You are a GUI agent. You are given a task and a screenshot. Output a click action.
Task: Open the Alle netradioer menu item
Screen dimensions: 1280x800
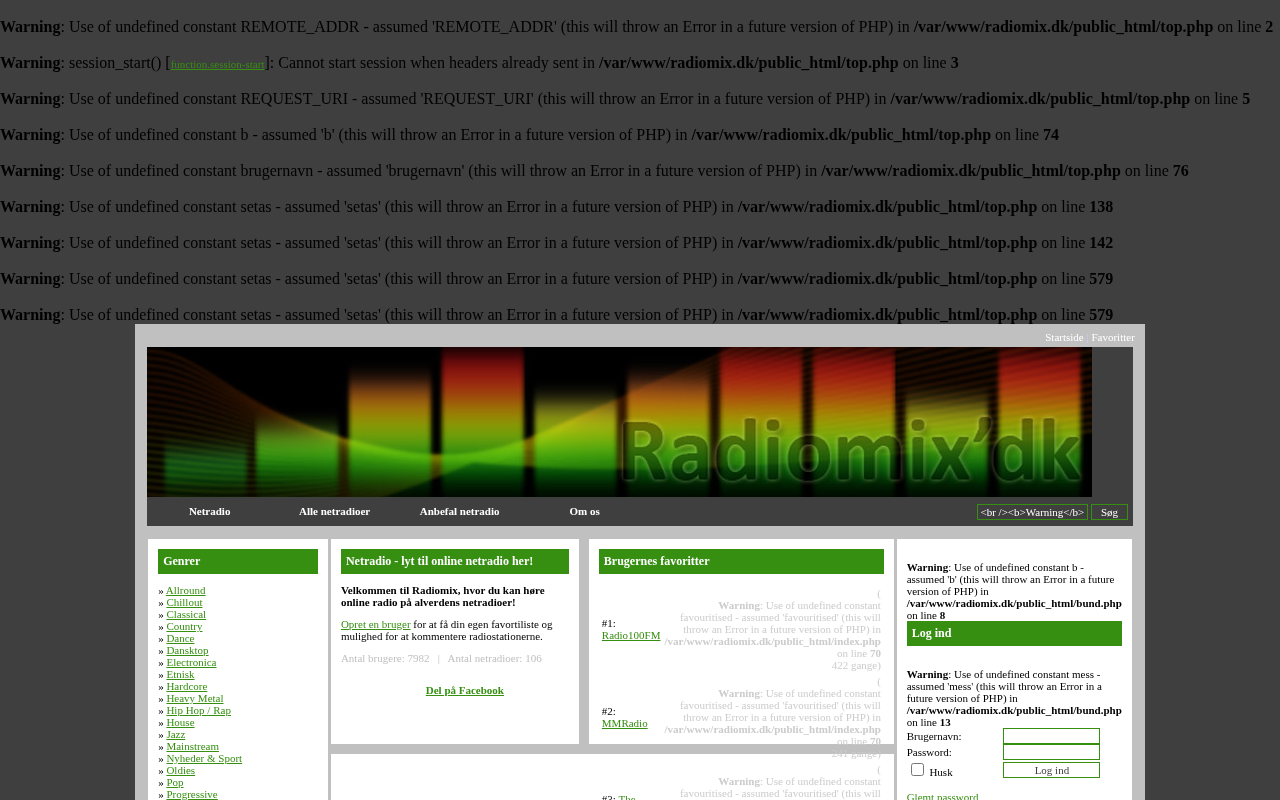[x=334, y=512]
